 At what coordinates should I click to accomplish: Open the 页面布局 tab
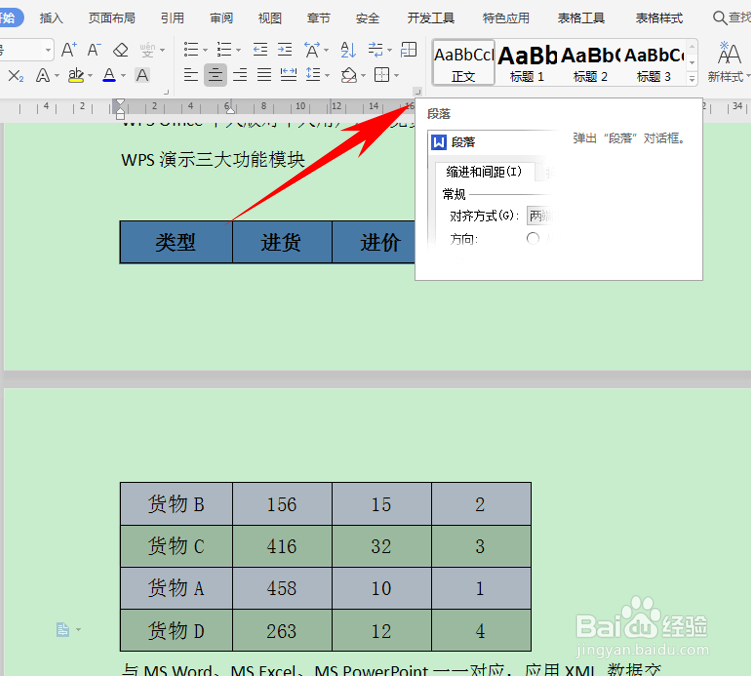112,18
